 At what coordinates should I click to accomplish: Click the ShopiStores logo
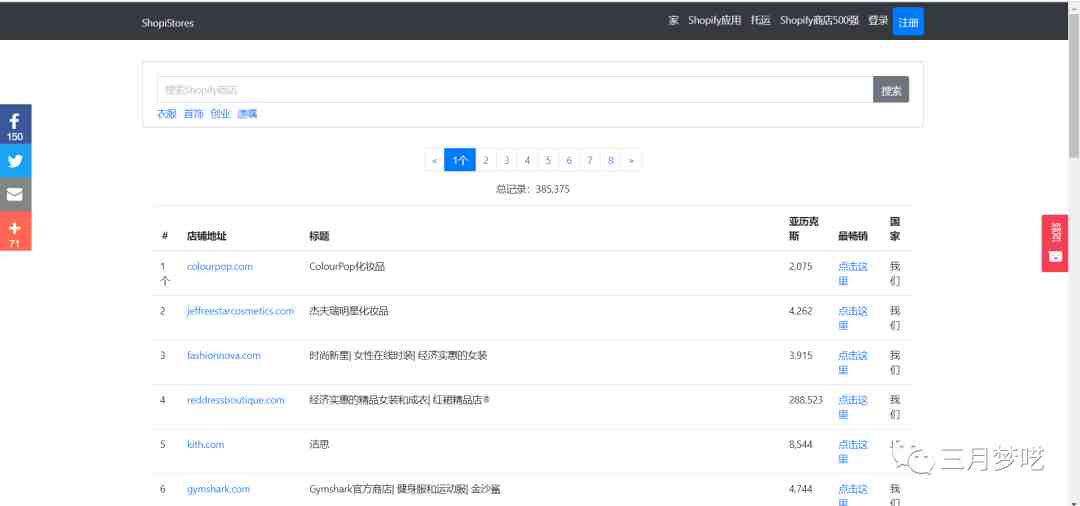(167, 23)
